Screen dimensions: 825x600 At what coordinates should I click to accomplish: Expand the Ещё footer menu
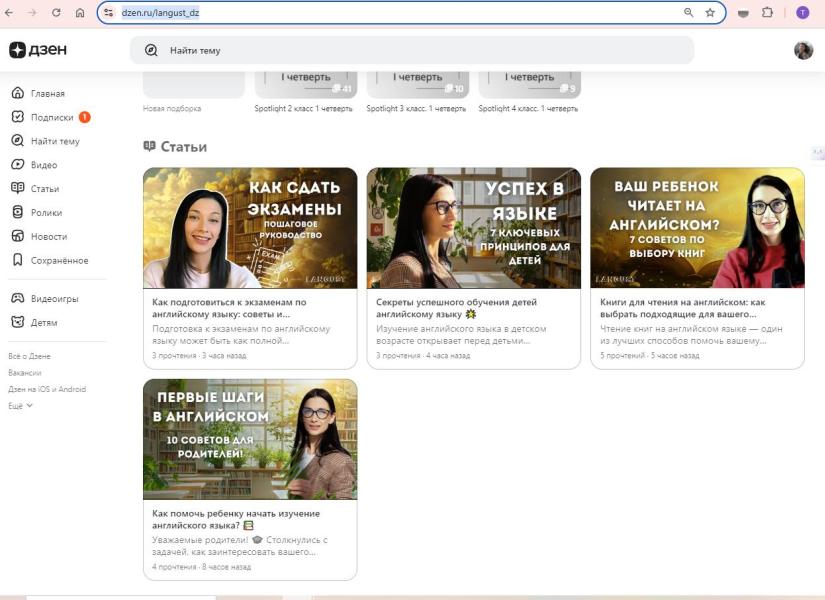pos(21,406)
